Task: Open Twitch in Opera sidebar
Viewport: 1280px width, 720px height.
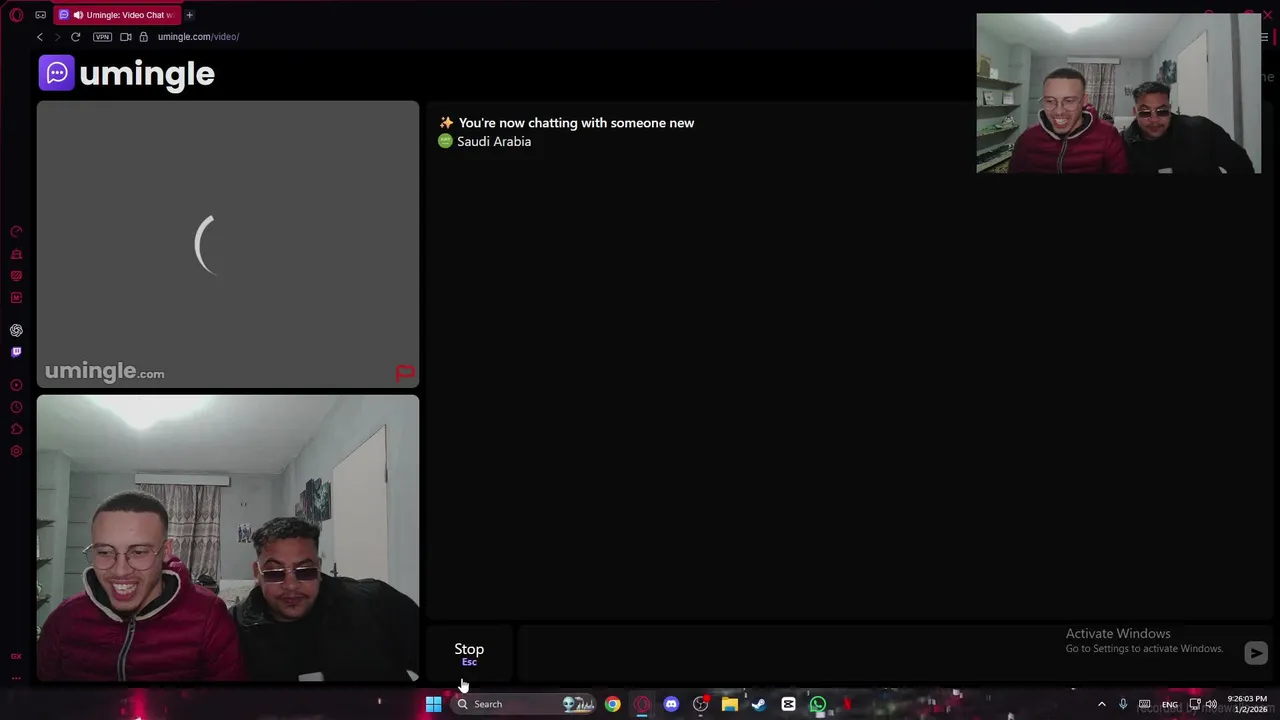Action: 16,352
